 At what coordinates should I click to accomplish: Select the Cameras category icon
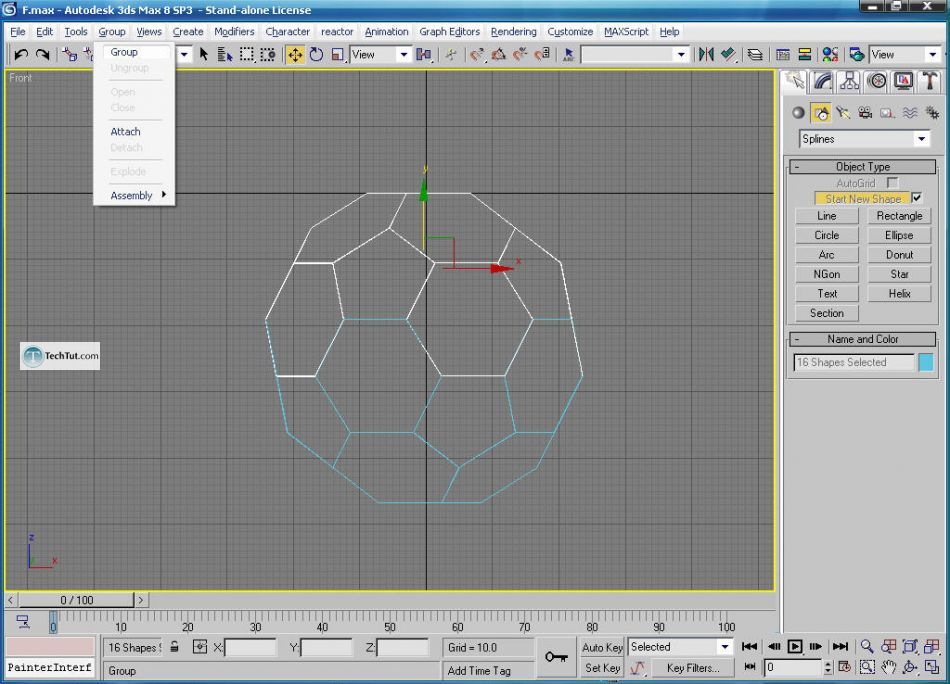(865, 113)
